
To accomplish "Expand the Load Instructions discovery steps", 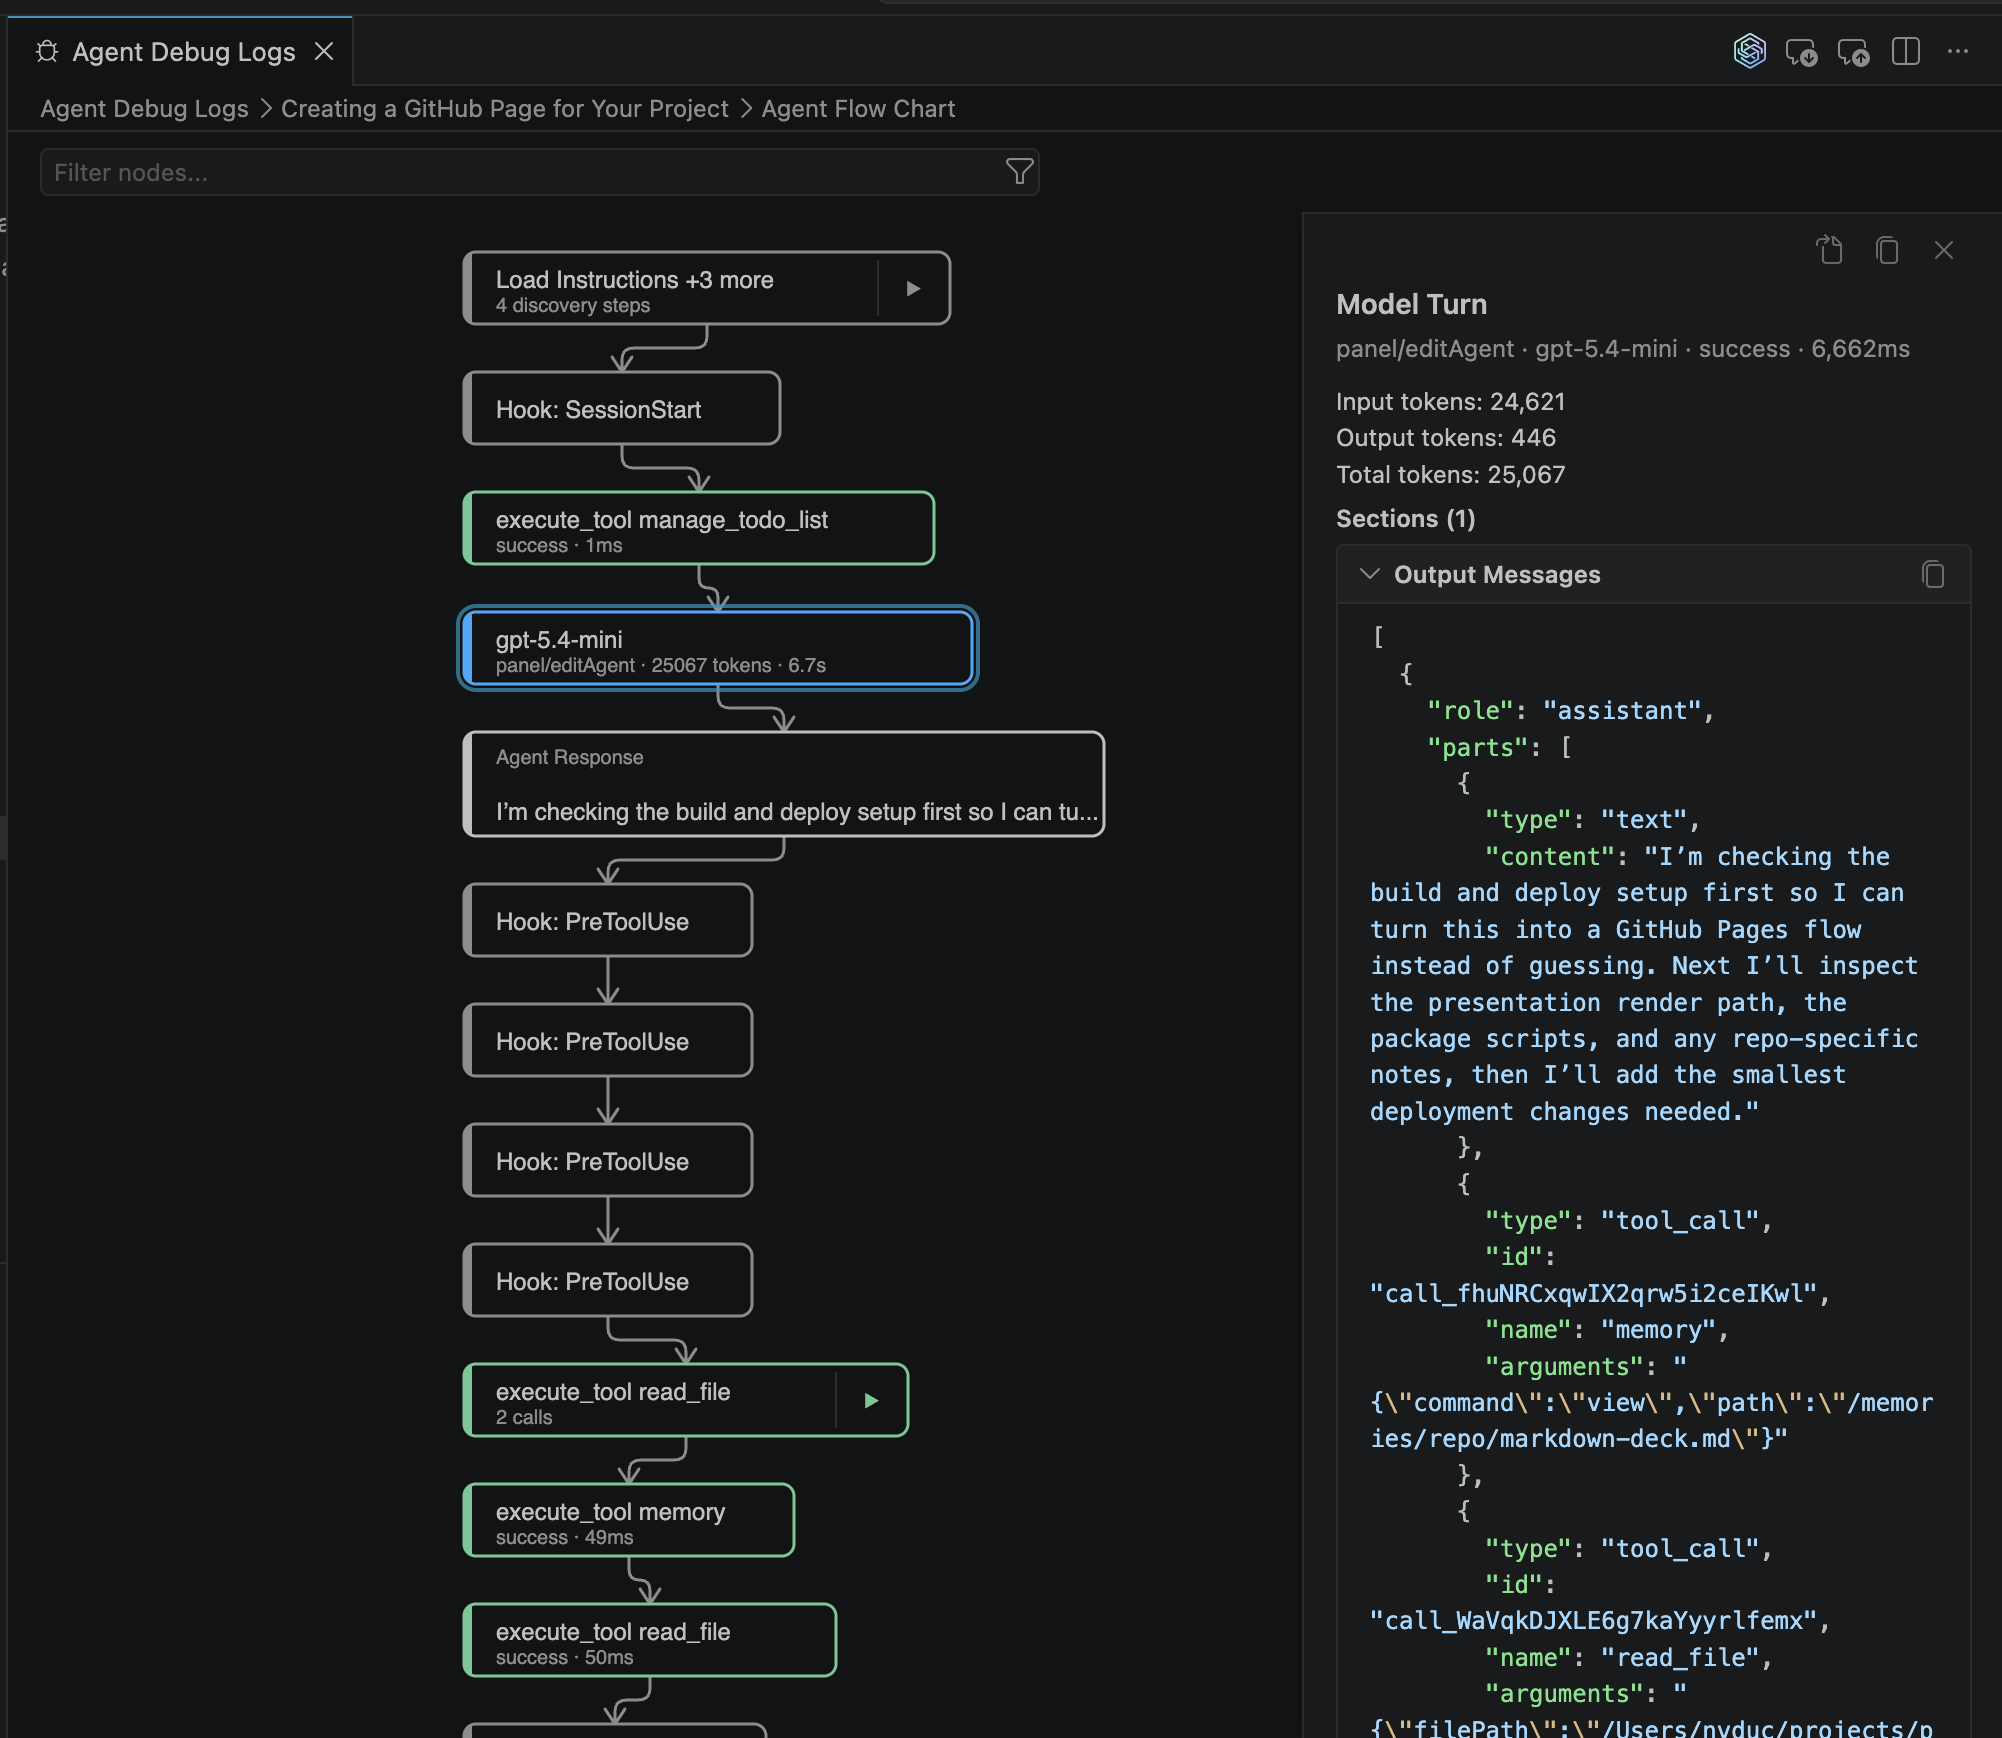I will tap(912, 288).
